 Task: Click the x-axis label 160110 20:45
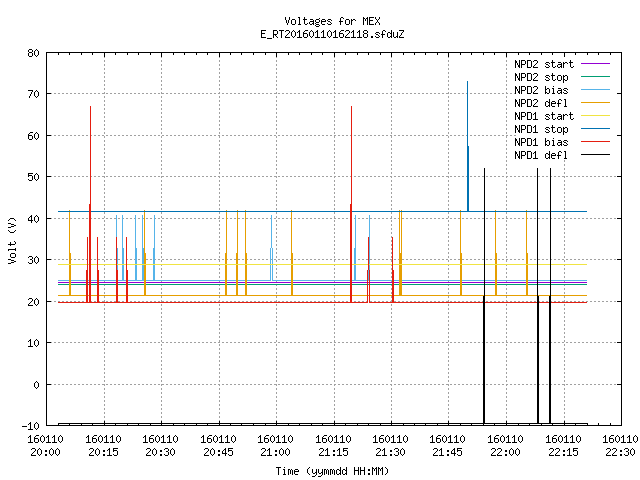[218, 446]
